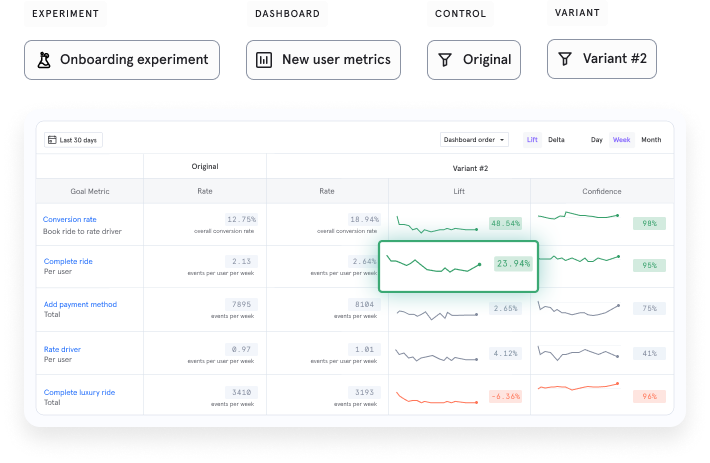Screen dimensions: 710x463
Task: Click the 7895 events per week value
Action: (x=241, y=304)
